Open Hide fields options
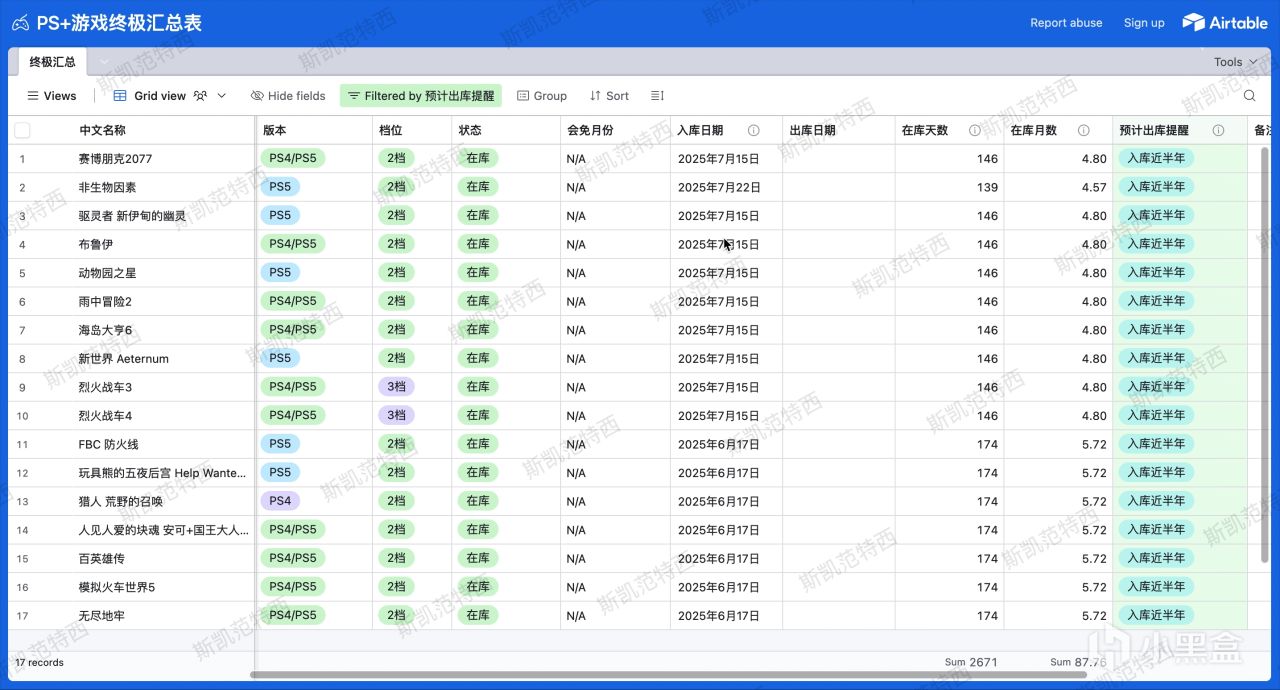This screenshot has height=690, width=1280. pyautogui.click(x=288, y=96)
